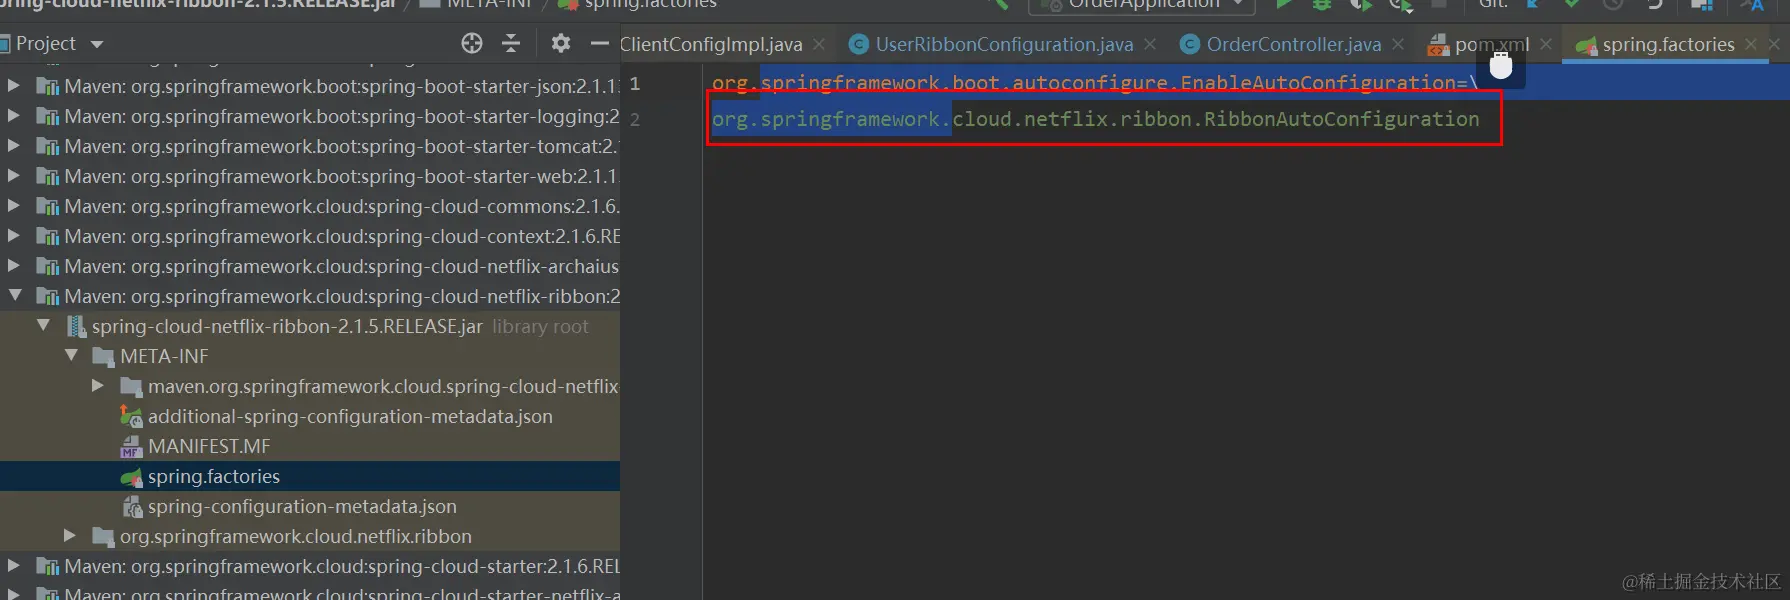Screen dimensions: 1790x600
Task: Expand spring-boot-starter-web Maven library
Action: [x=14, y=176]
